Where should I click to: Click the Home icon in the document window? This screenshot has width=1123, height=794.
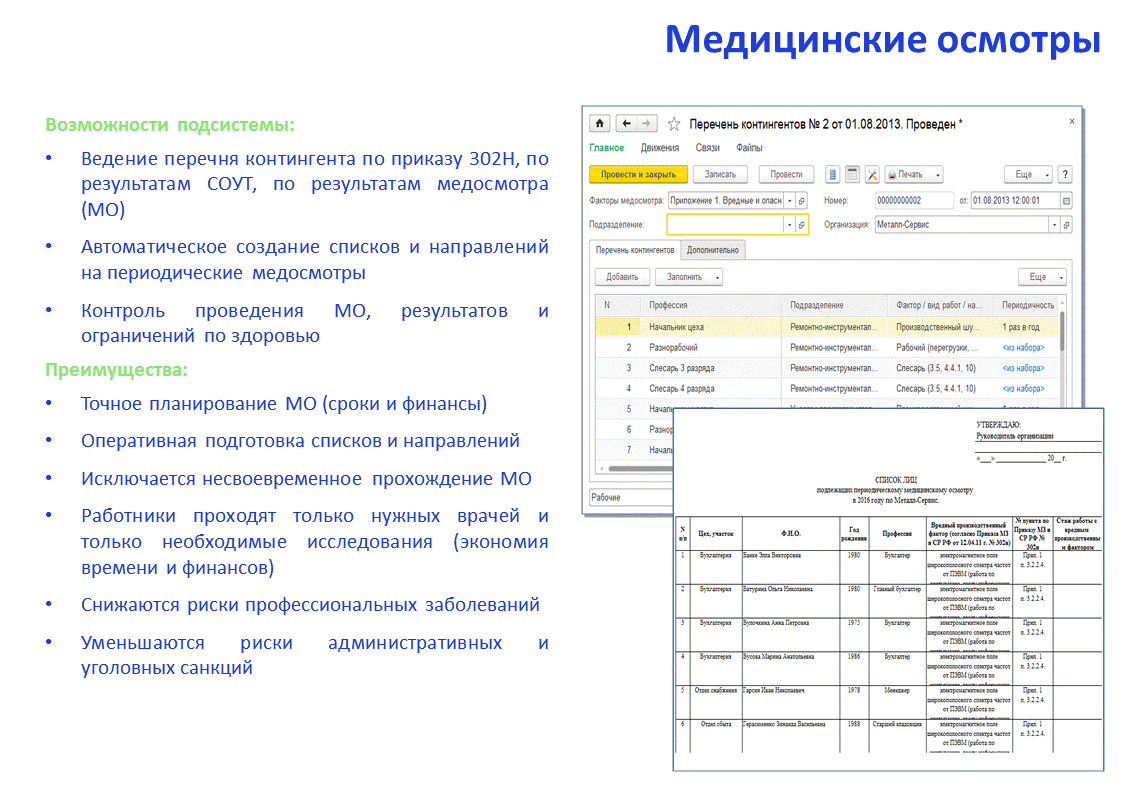coord(599,124)
